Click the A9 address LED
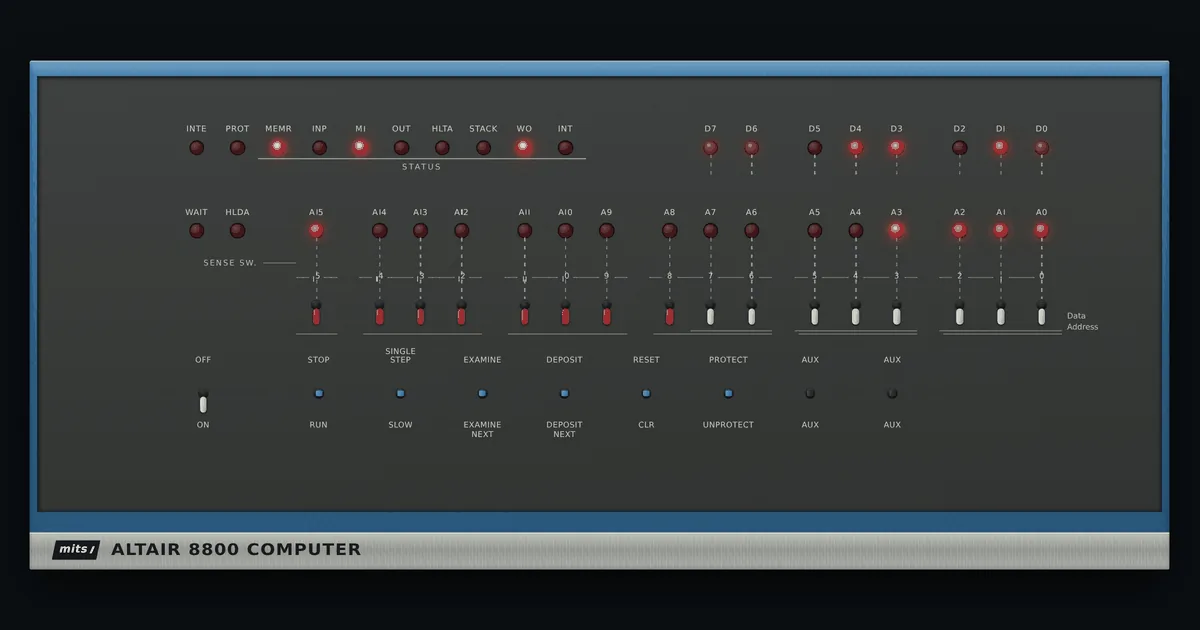The width and height of the screenshot is (1200, 630). click(606, 230)
